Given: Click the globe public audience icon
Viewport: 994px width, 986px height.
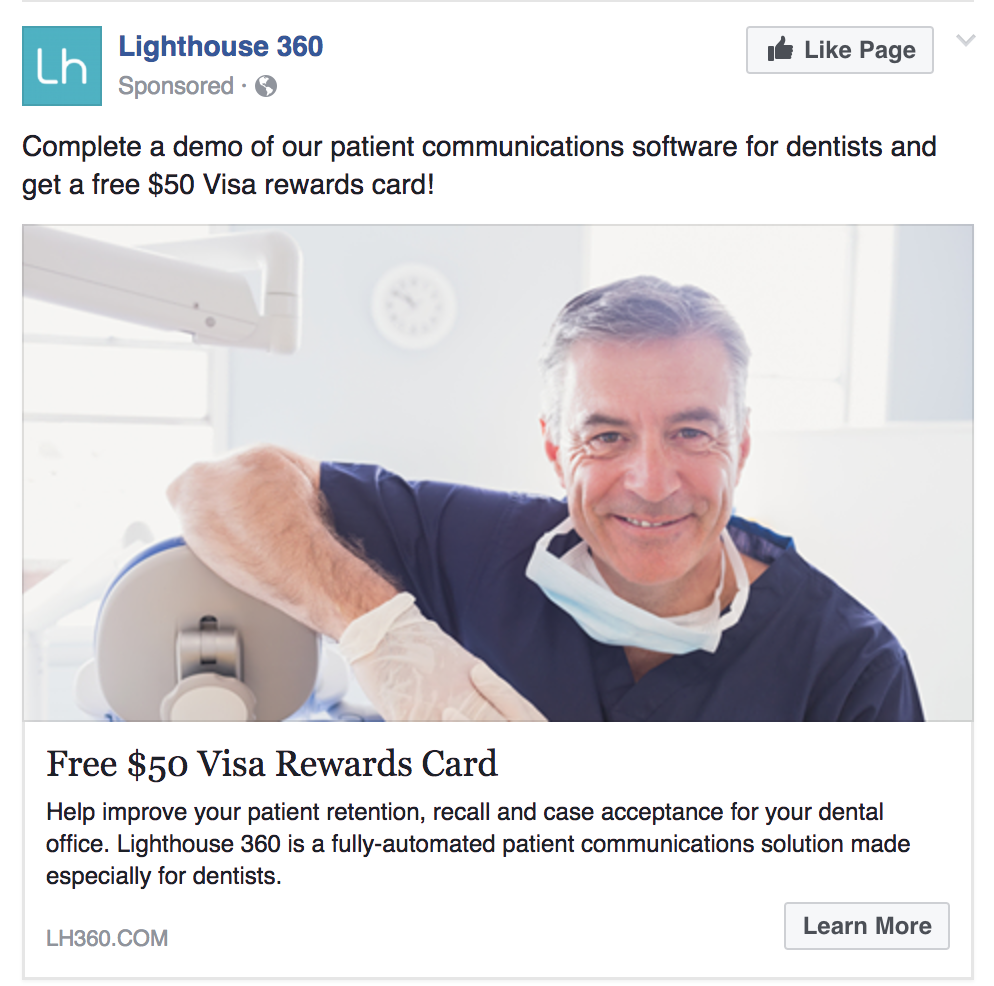Looking at the screenshot, I should pos(266,86).
